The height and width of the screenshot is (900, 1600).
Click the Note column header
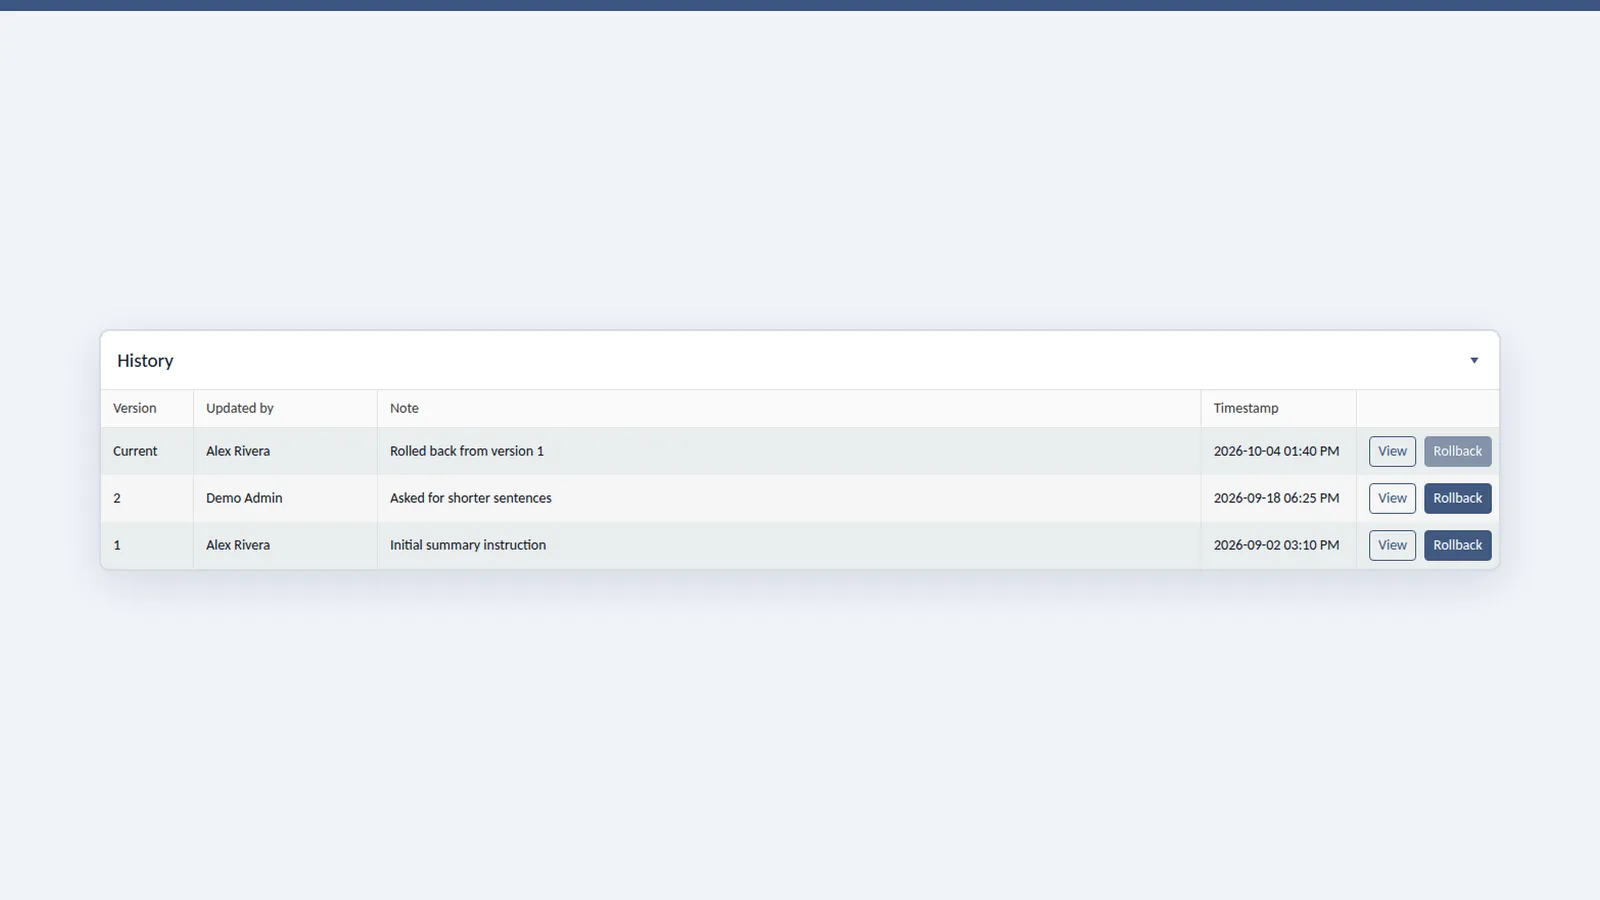point(404,408)
